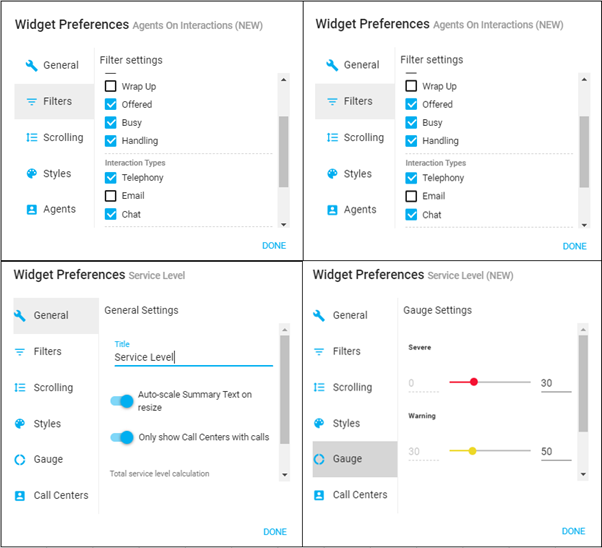Click Filters icon in General Settings dialog

pos(20,352)
